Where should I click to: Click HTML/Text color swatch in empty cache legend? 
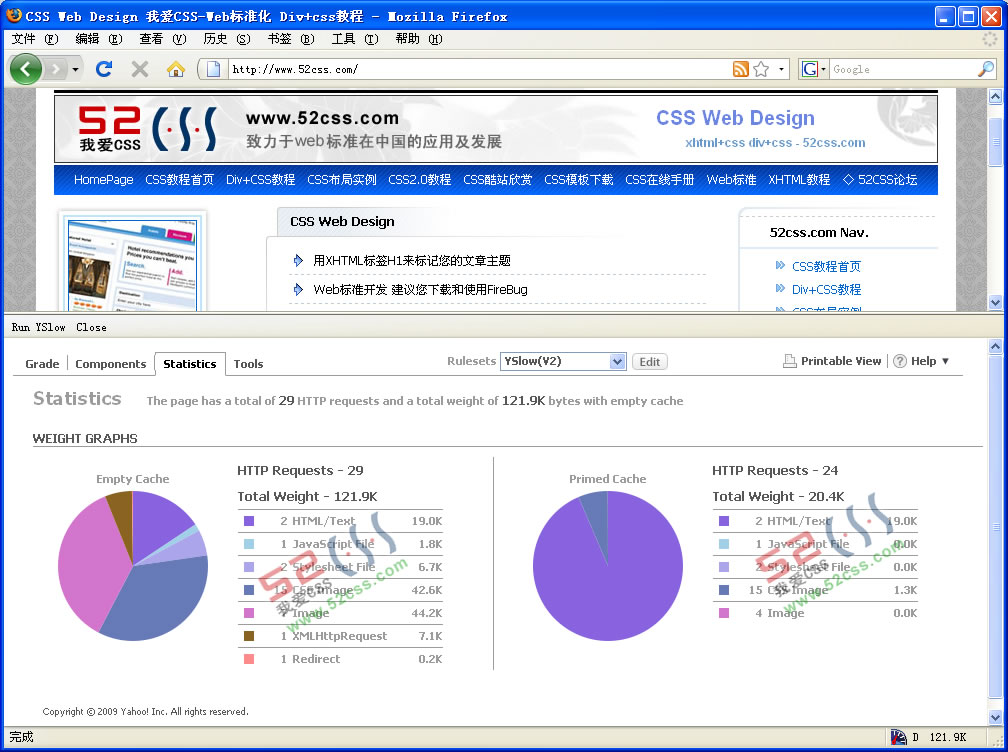tap(249, 521)
